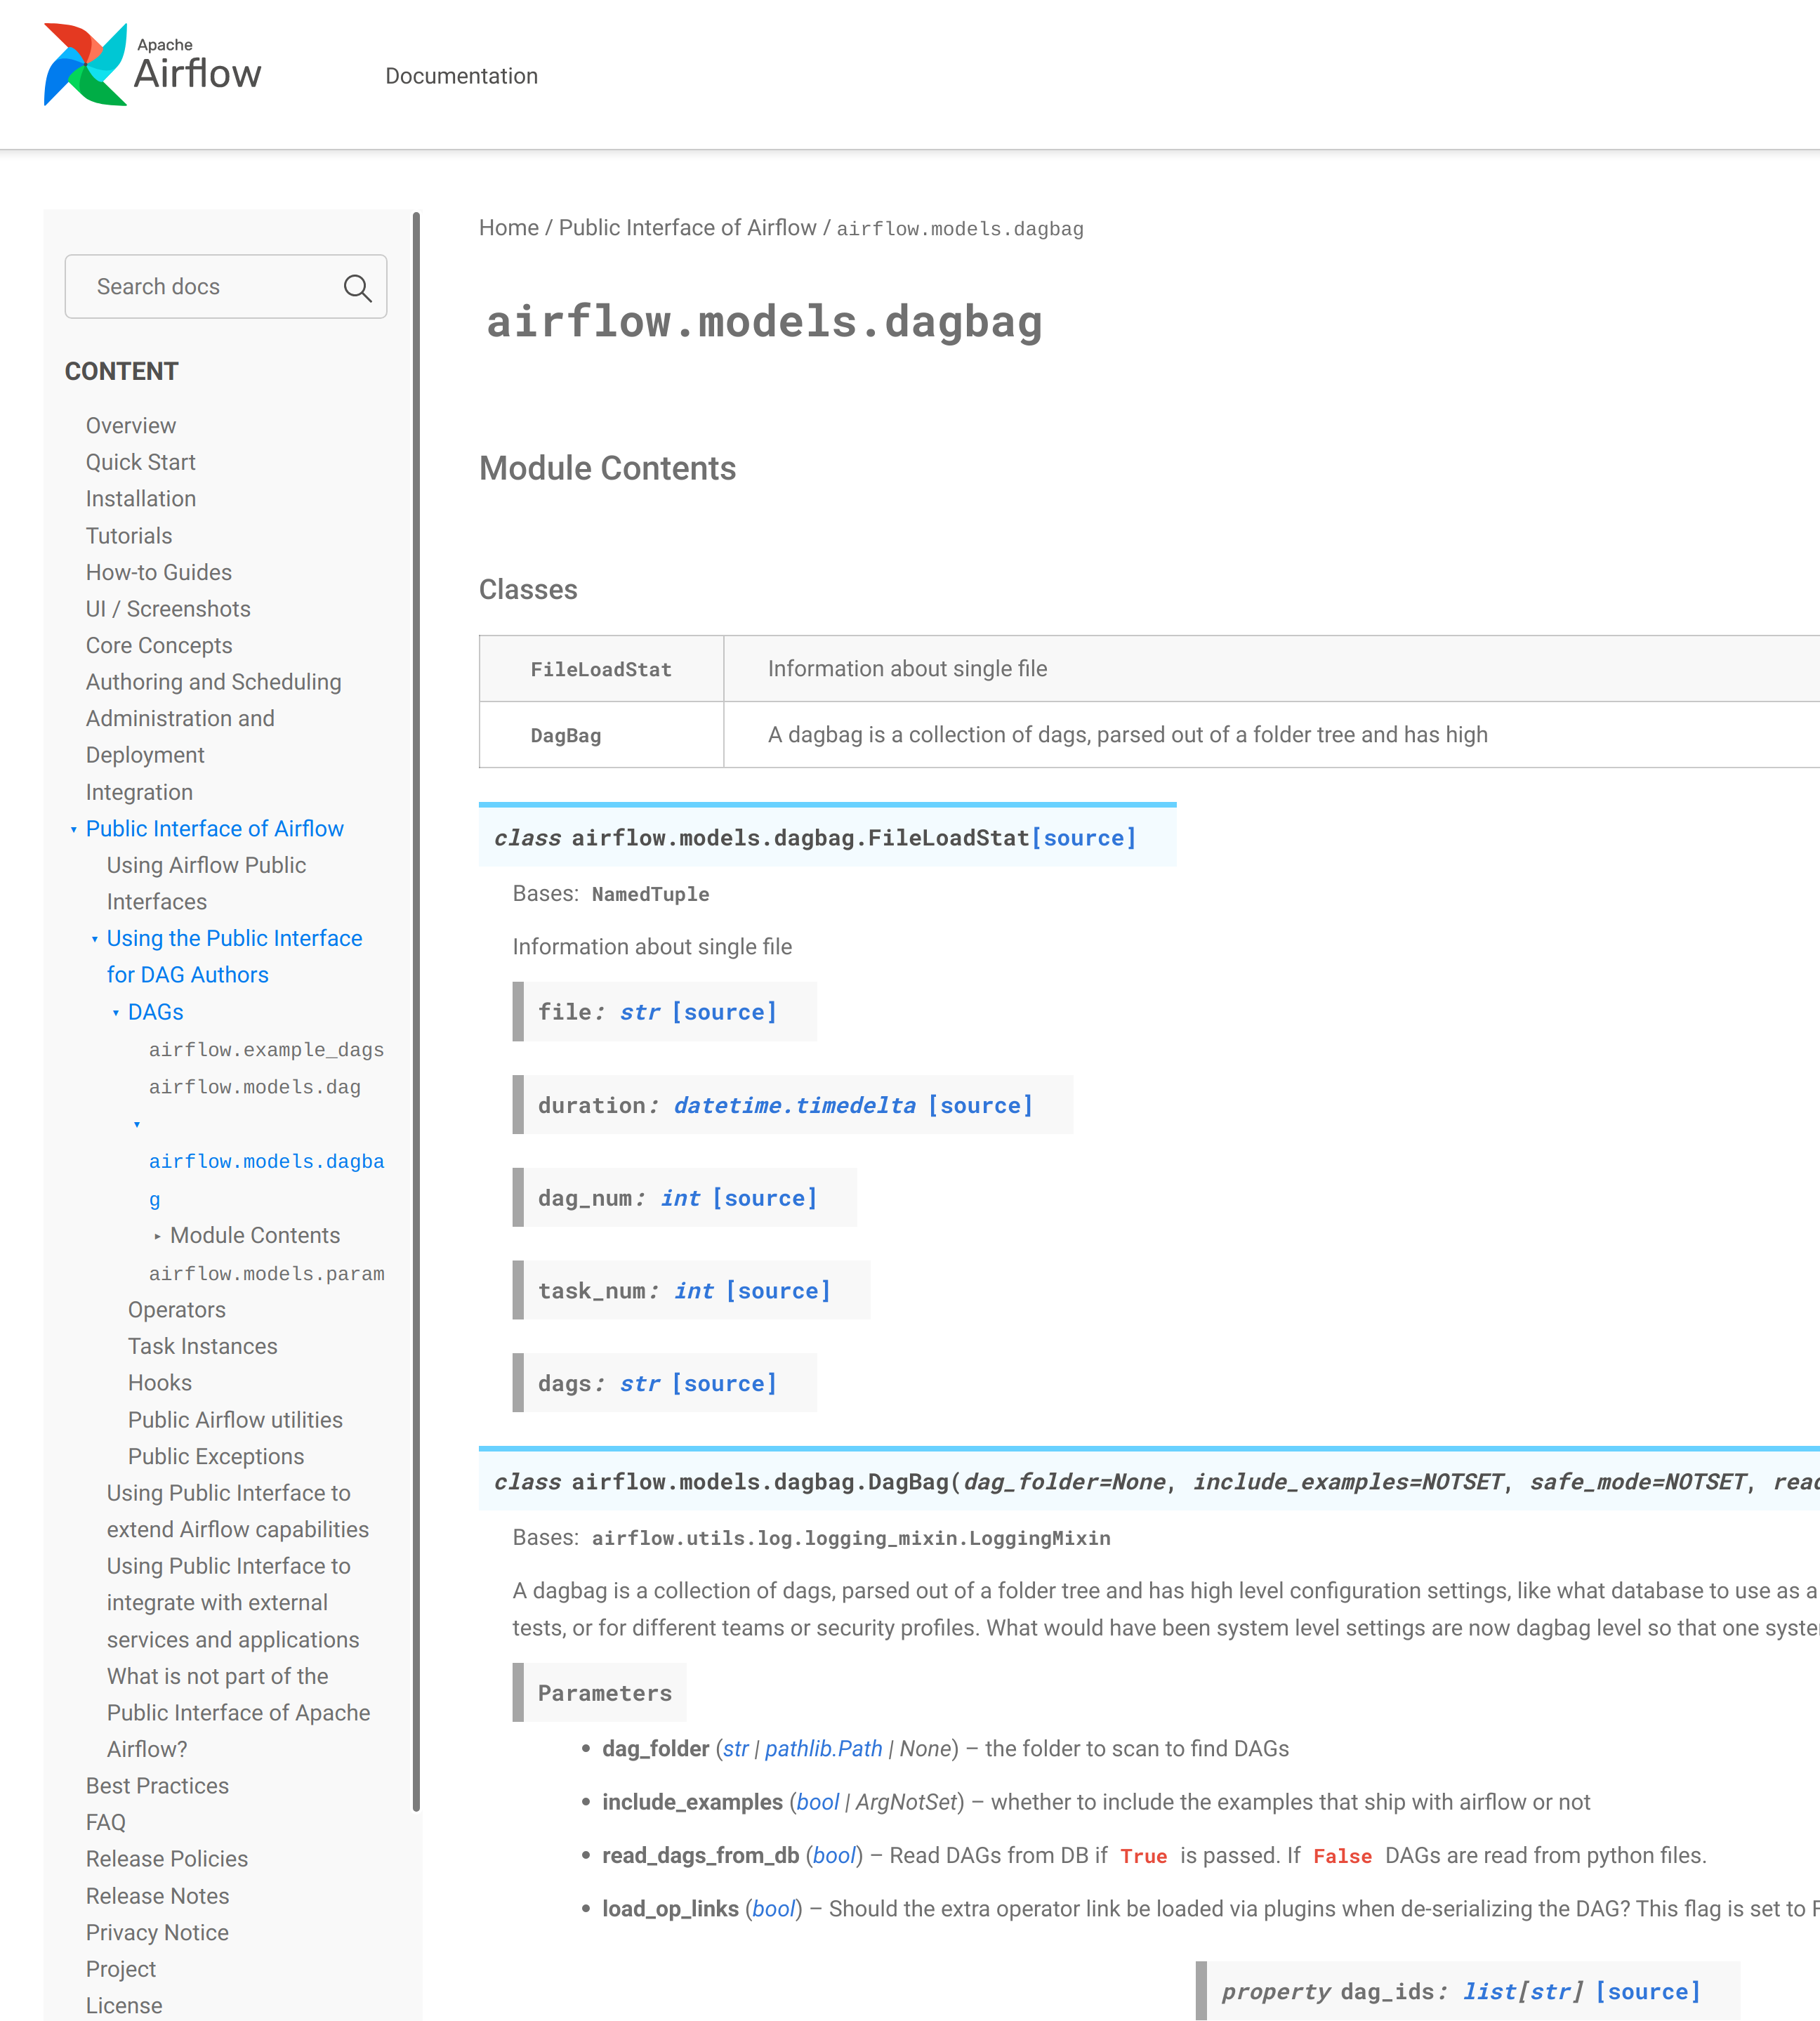This screenshot has width=1820, height=2021.
Task: Collapse the DAGs tree node
Action: pyautogui.click(x=116, y=1013)
